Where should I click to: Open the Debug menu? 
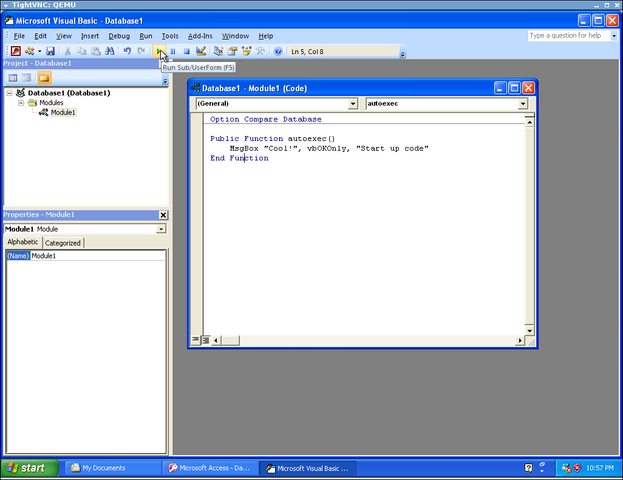point(119,36)
